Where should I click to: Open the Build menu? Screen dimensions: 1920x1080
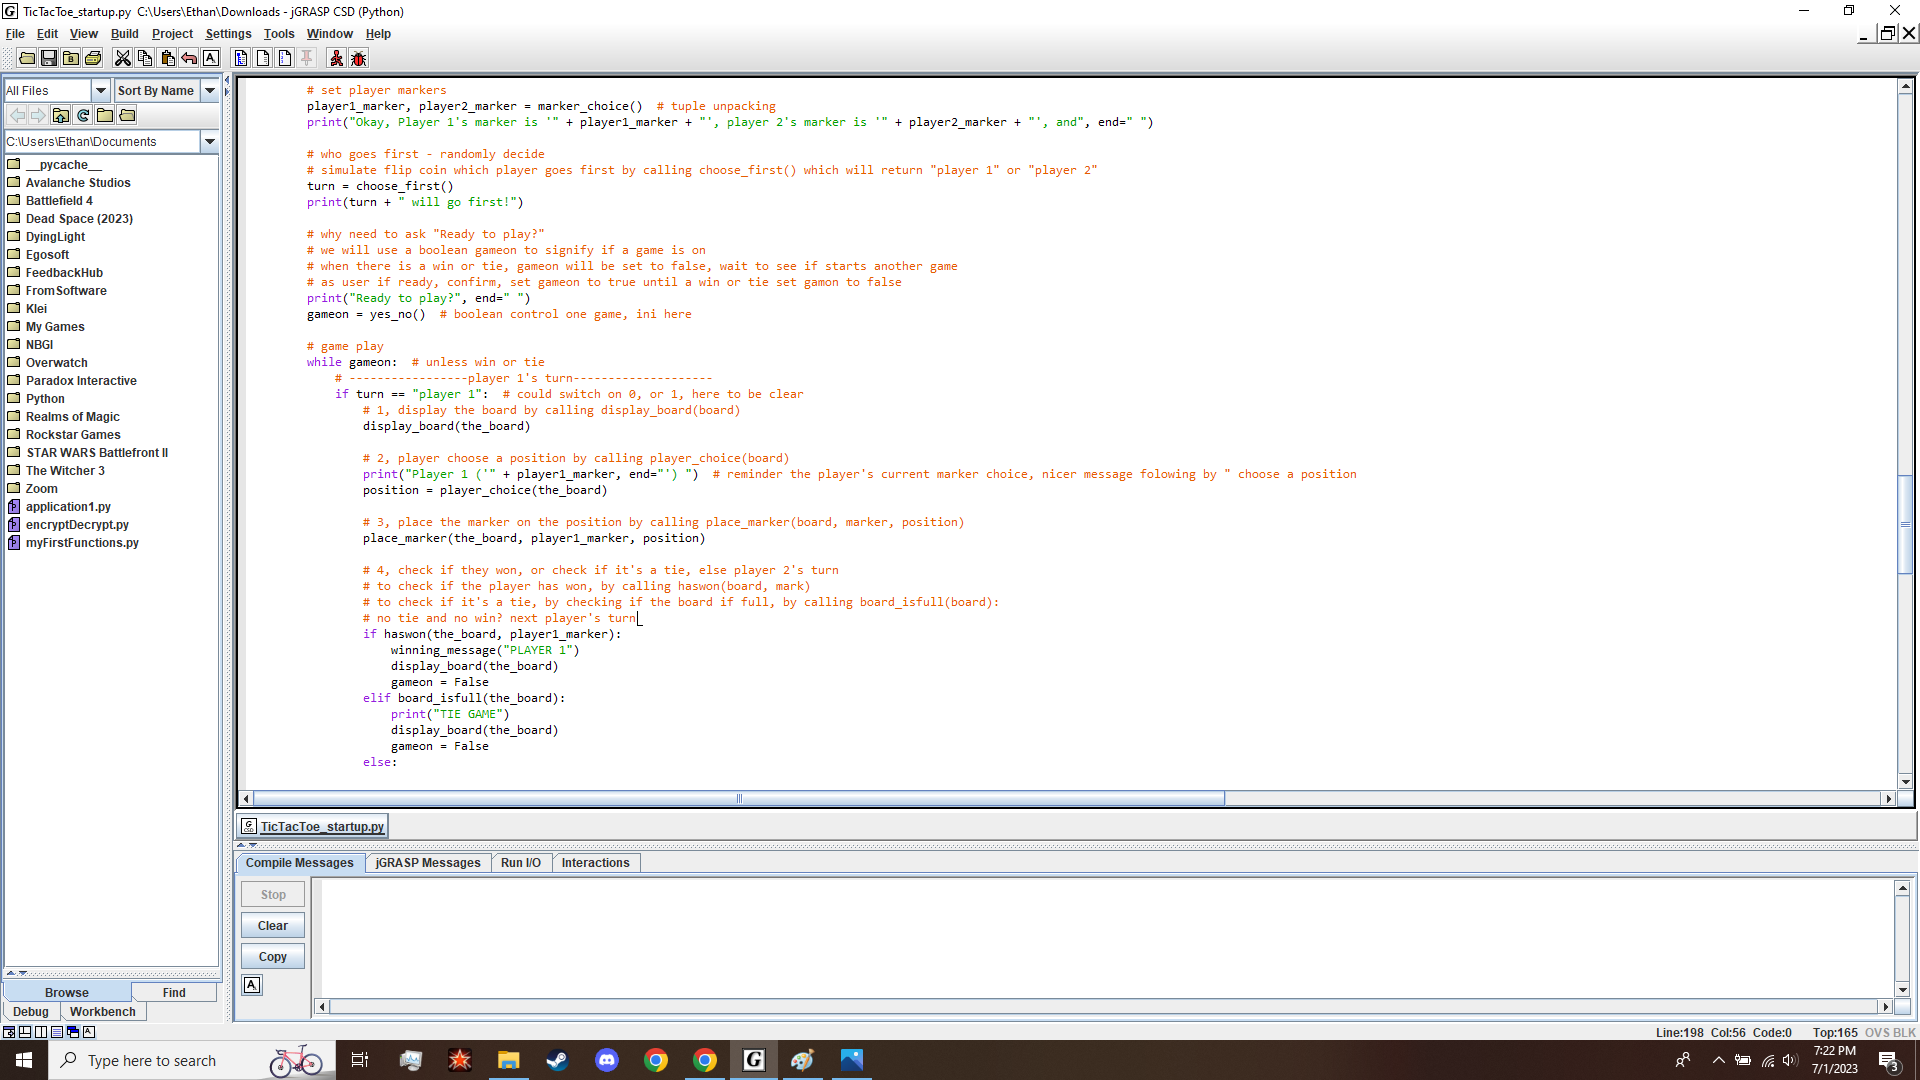point(124,33)
